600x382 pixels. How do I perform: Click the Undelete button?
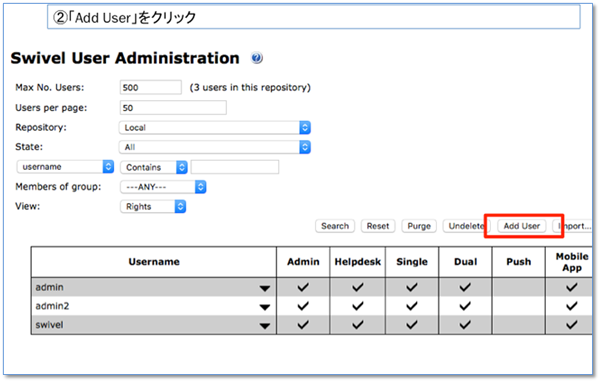click(x=467, y=226)
